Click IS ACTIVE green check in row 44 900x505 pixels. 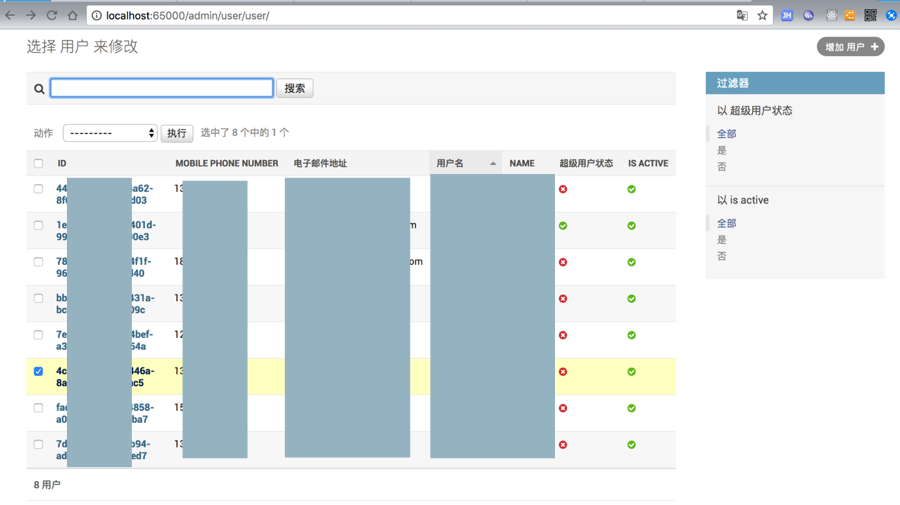point(631,189)
